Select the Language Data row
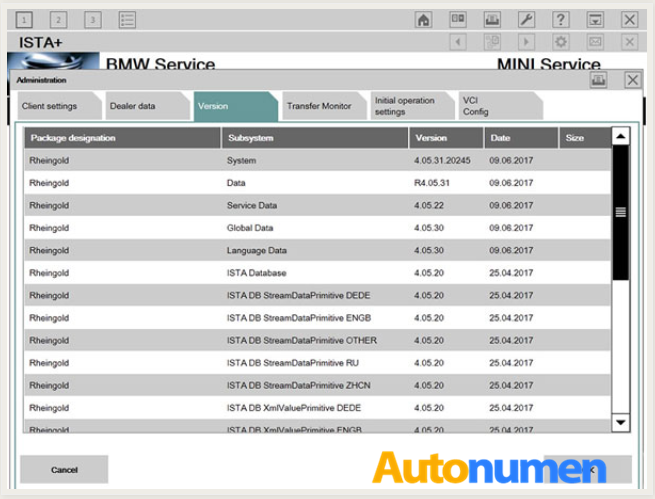 pos(317,251)
